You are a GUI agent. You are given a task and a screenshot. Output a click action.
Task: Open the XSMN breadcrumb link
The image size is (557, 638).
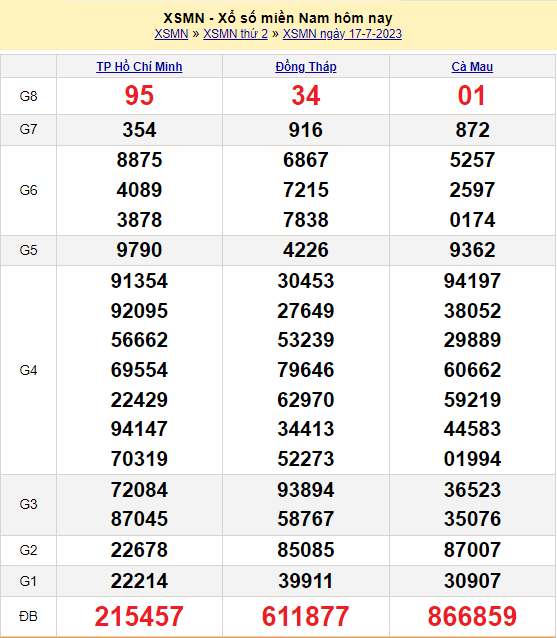pyautogui.click(x=171, y=33)
